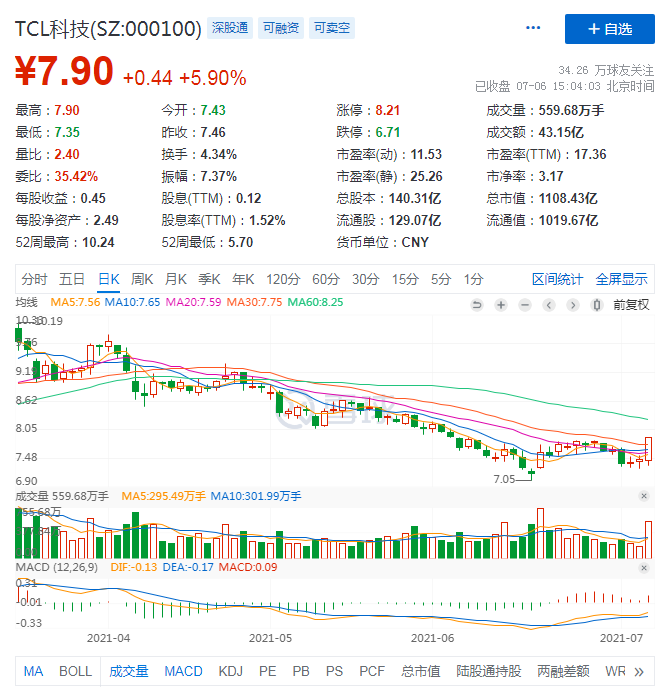Add stock with the 自选 button
Viewport: 669px width, 689px height.
click(609, 29)
